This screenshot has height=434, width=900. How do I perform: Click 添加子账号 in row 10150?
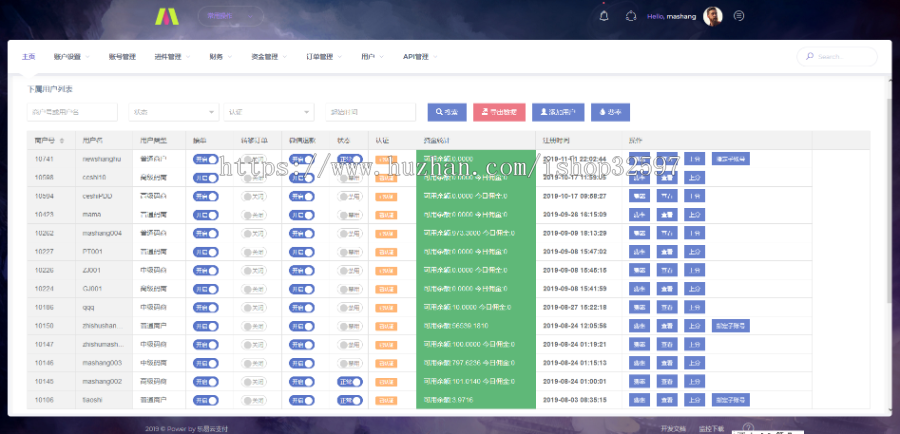(x=731, y=326)
